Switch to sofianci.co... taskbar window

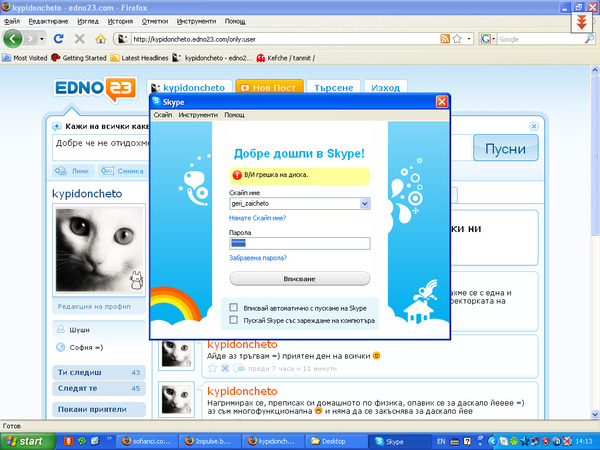[147, 441]
